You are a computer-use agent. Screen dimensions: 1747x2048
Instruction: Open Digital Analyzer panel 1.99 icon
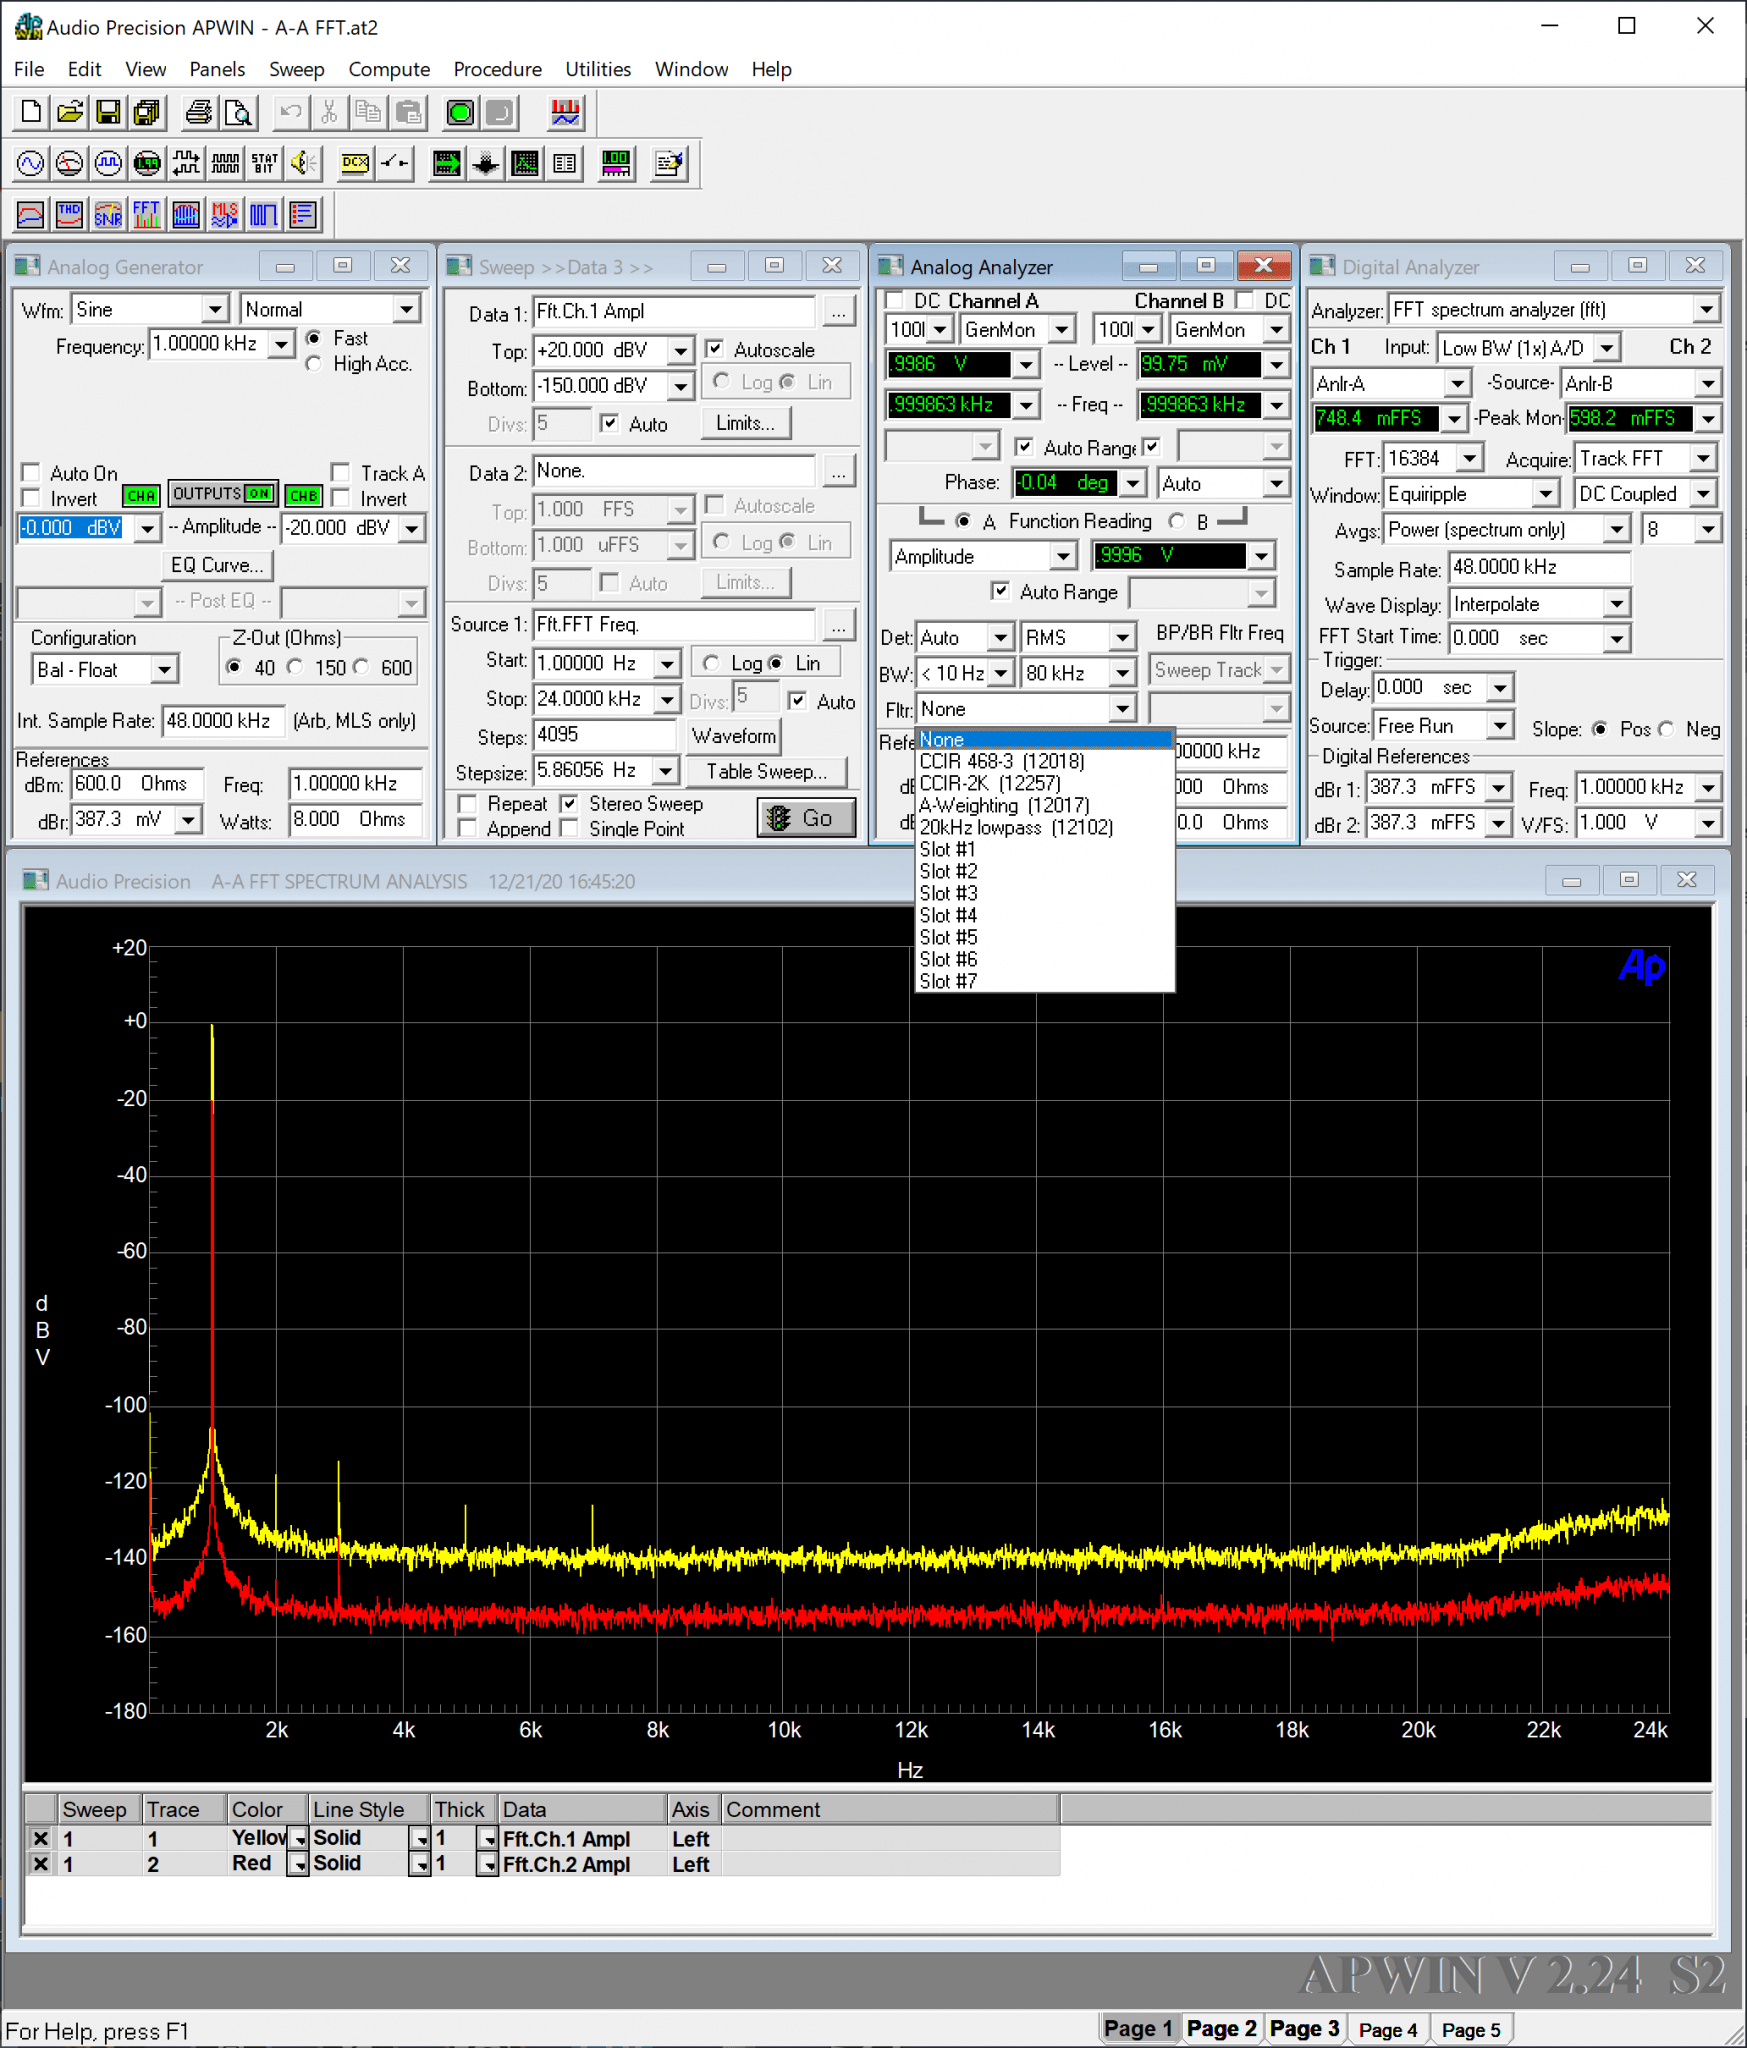[x=147, y=163]
